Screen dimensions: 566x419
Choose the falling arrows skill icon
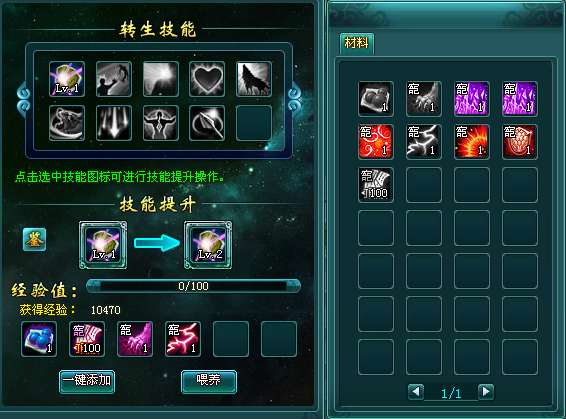click(114, 123)
